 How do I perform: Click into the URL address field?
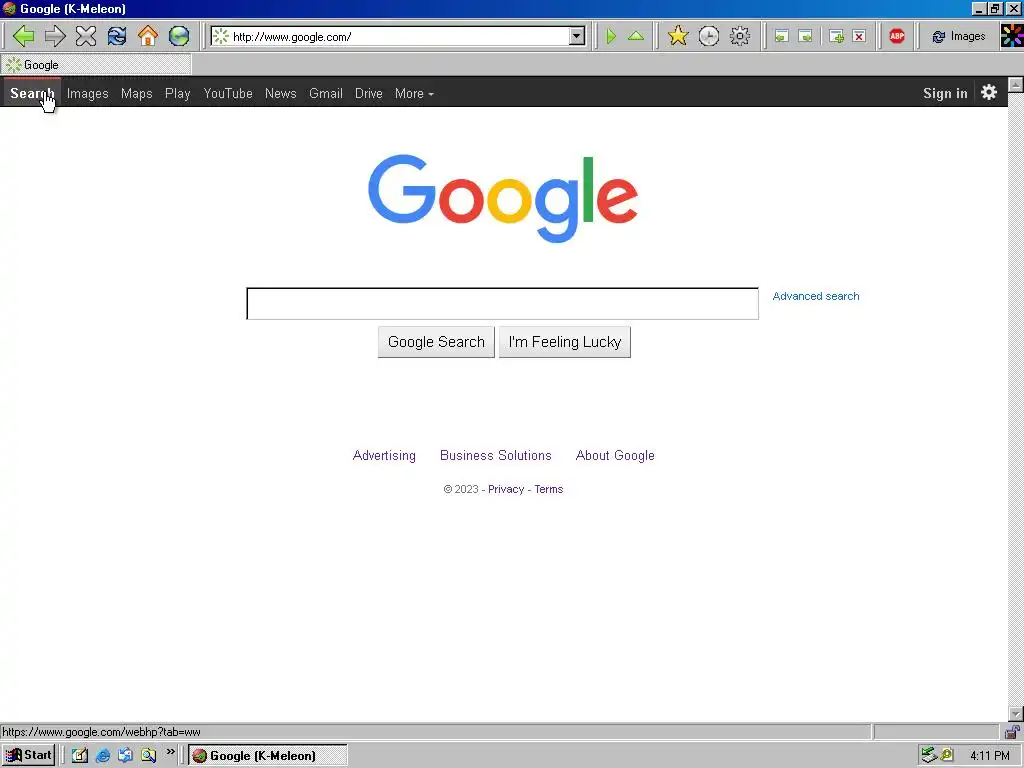coord(400,37)
